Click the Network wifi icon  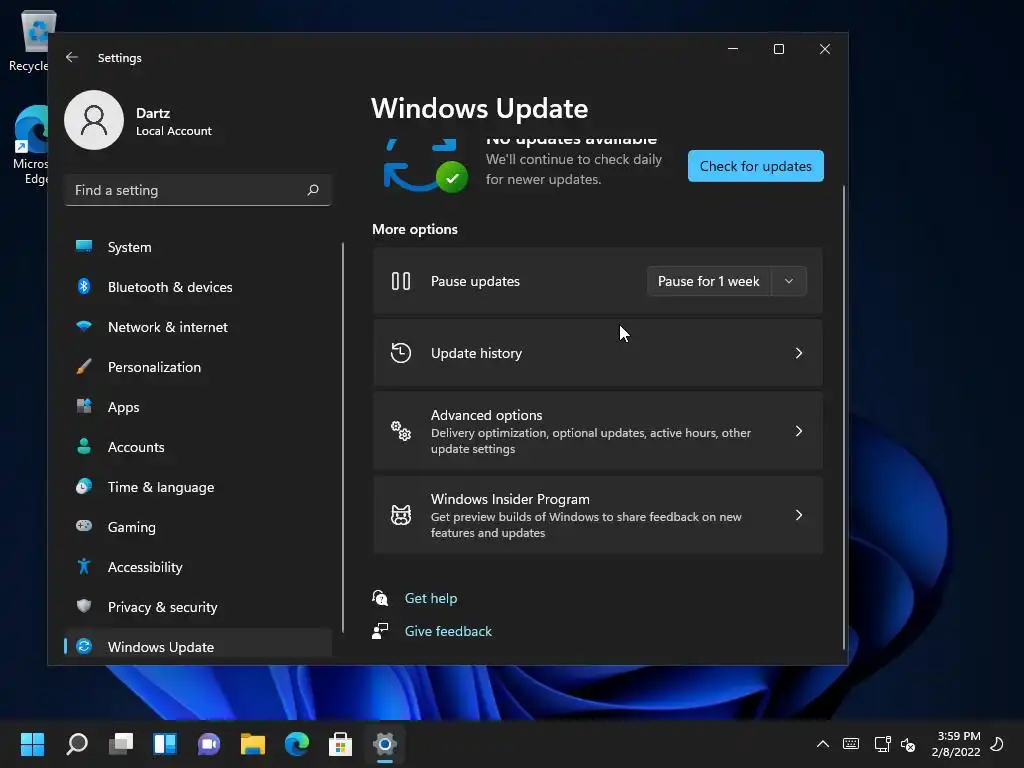[x=84, y=326]
